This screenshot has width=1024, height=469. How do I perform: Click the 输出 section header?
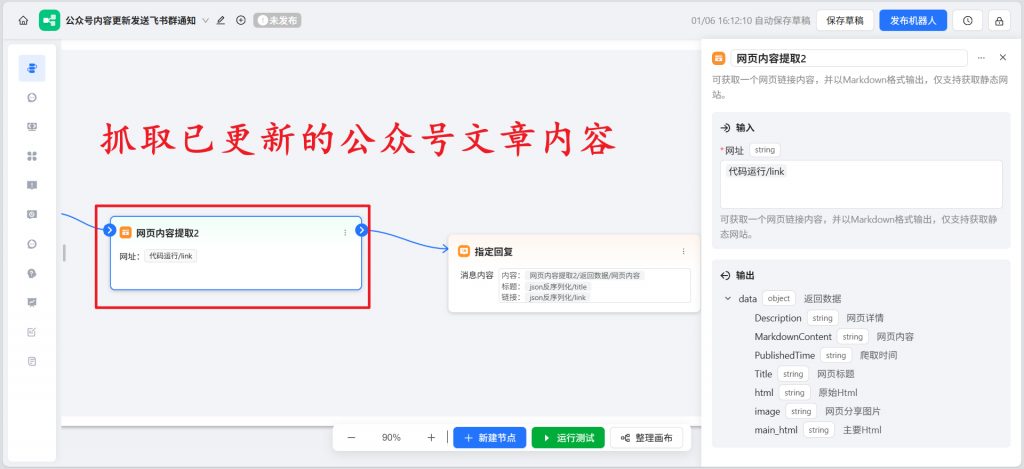coord(737,276)
